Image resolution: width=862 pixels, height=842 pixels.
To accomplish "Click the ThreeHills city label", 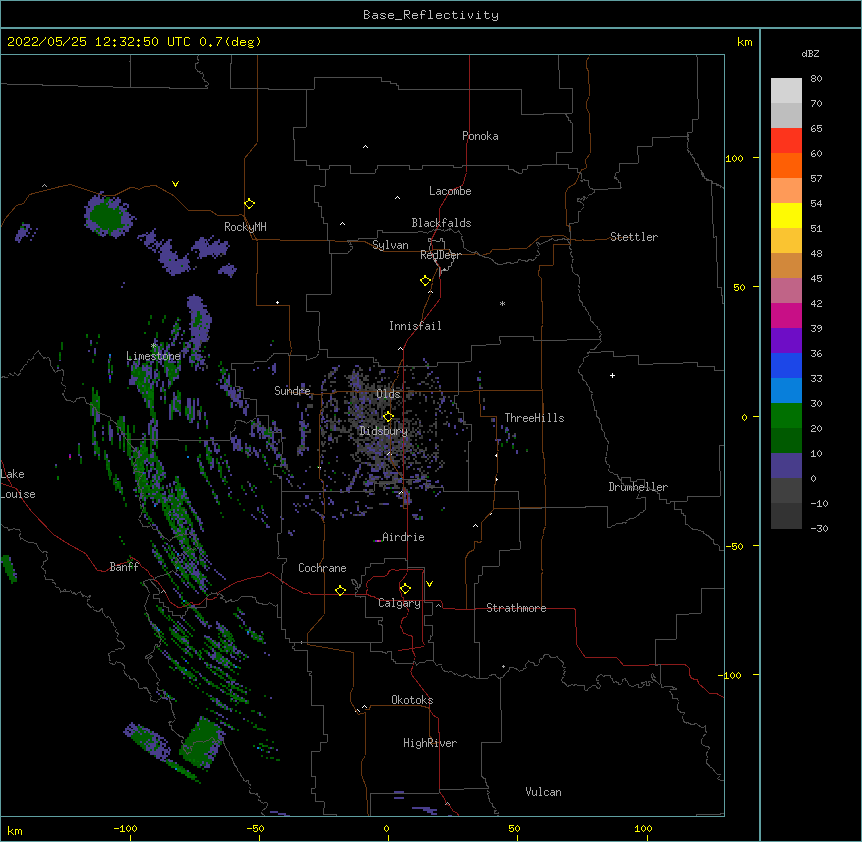I will [534, 418].
